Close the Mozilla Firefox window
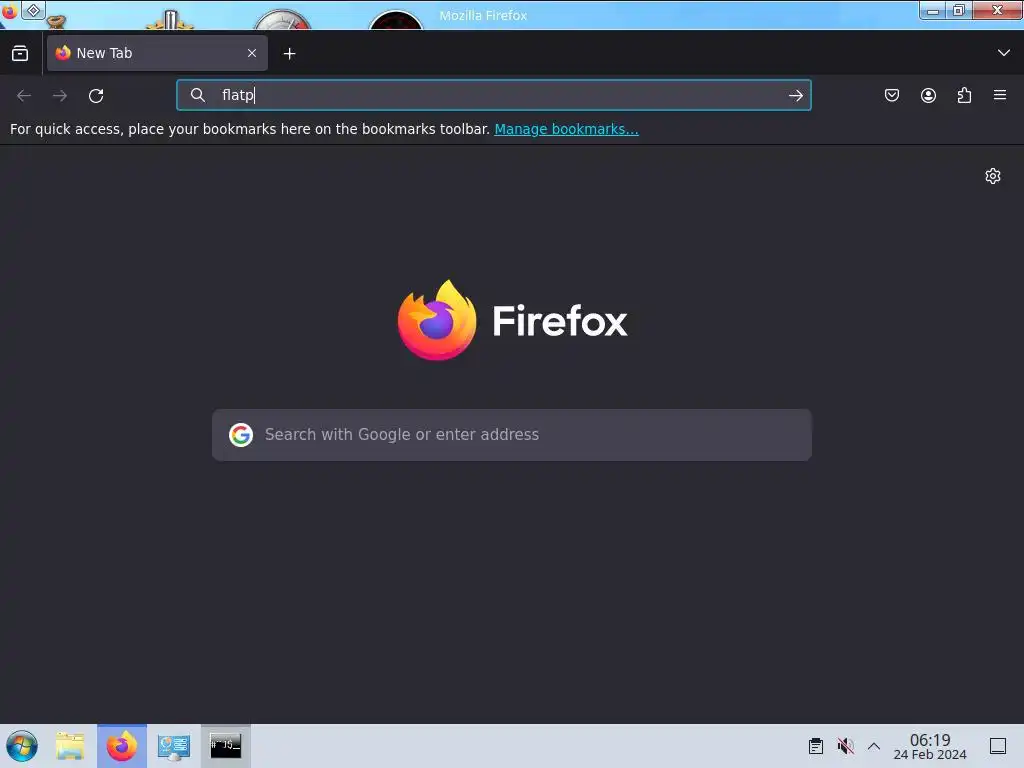 997,10
